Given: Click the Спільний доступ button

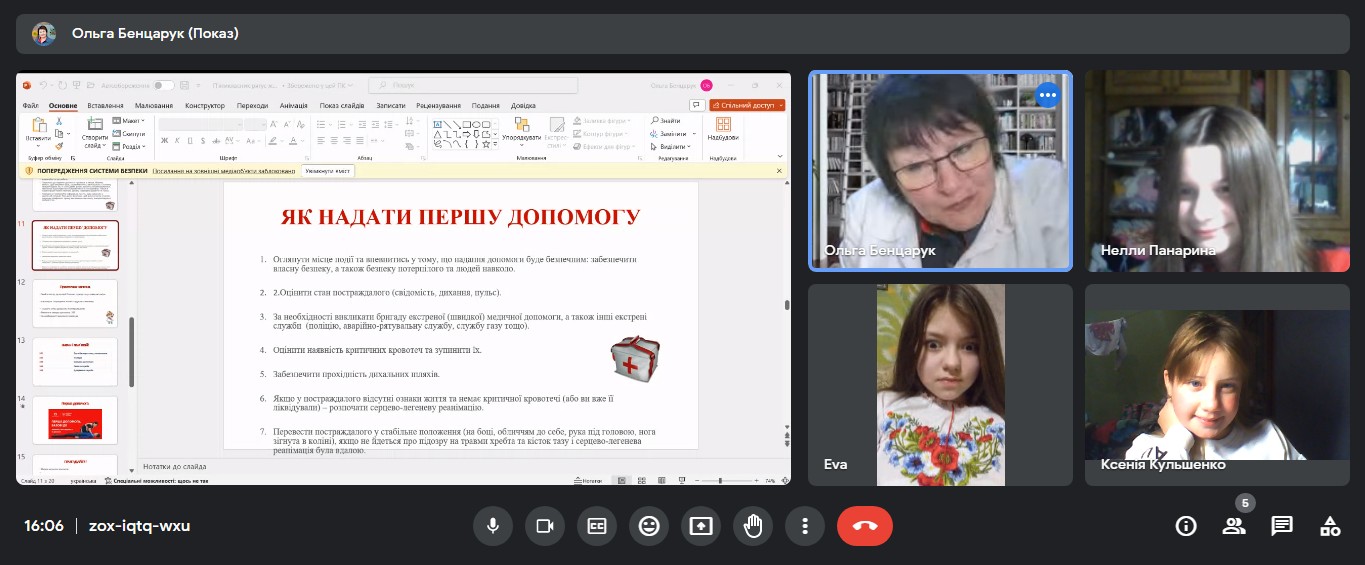Looking at the screenshot, I should point(748,105).
